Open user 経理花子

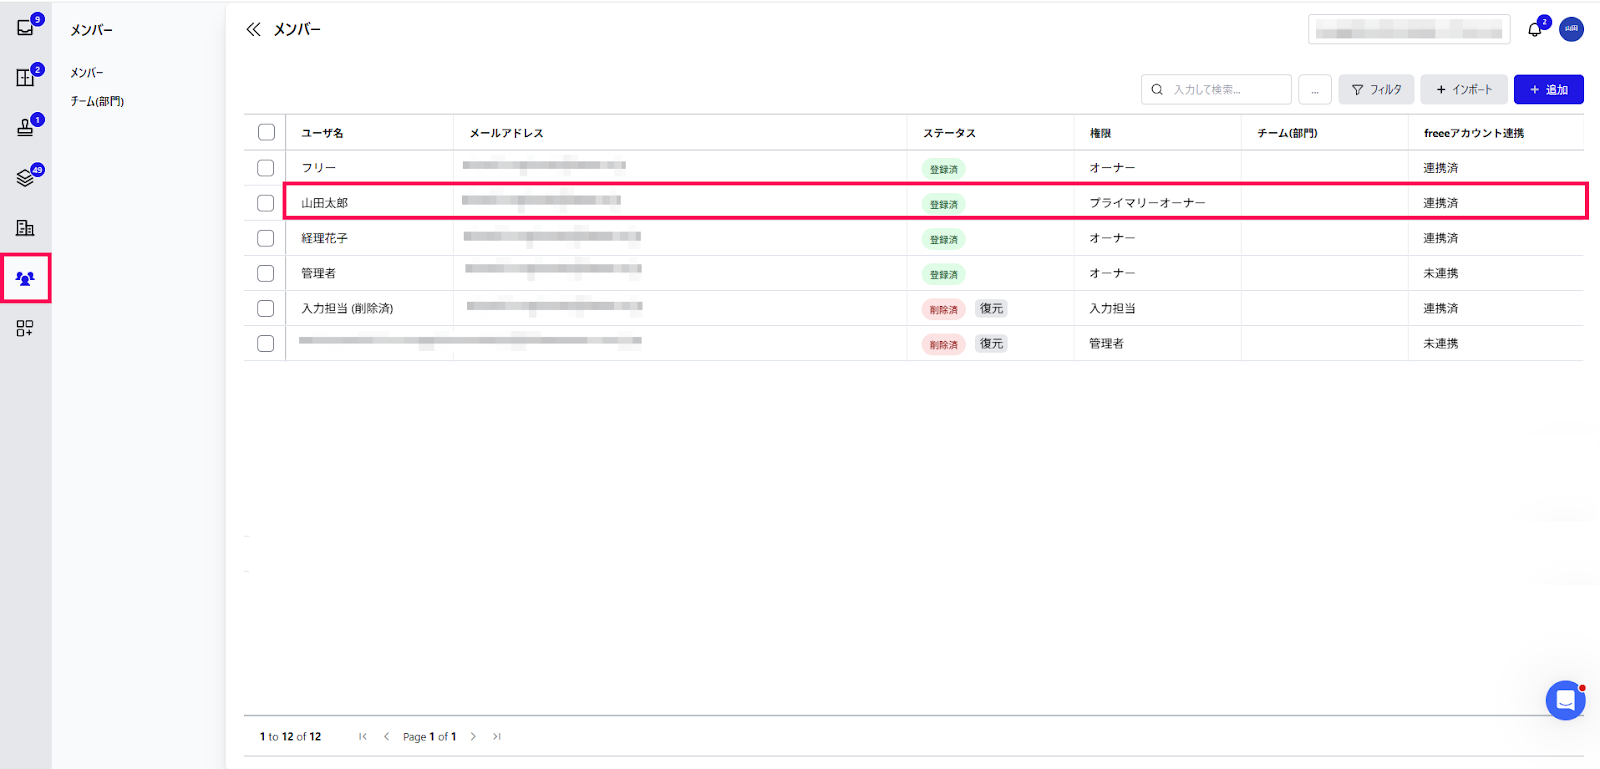tap(325, 238)
